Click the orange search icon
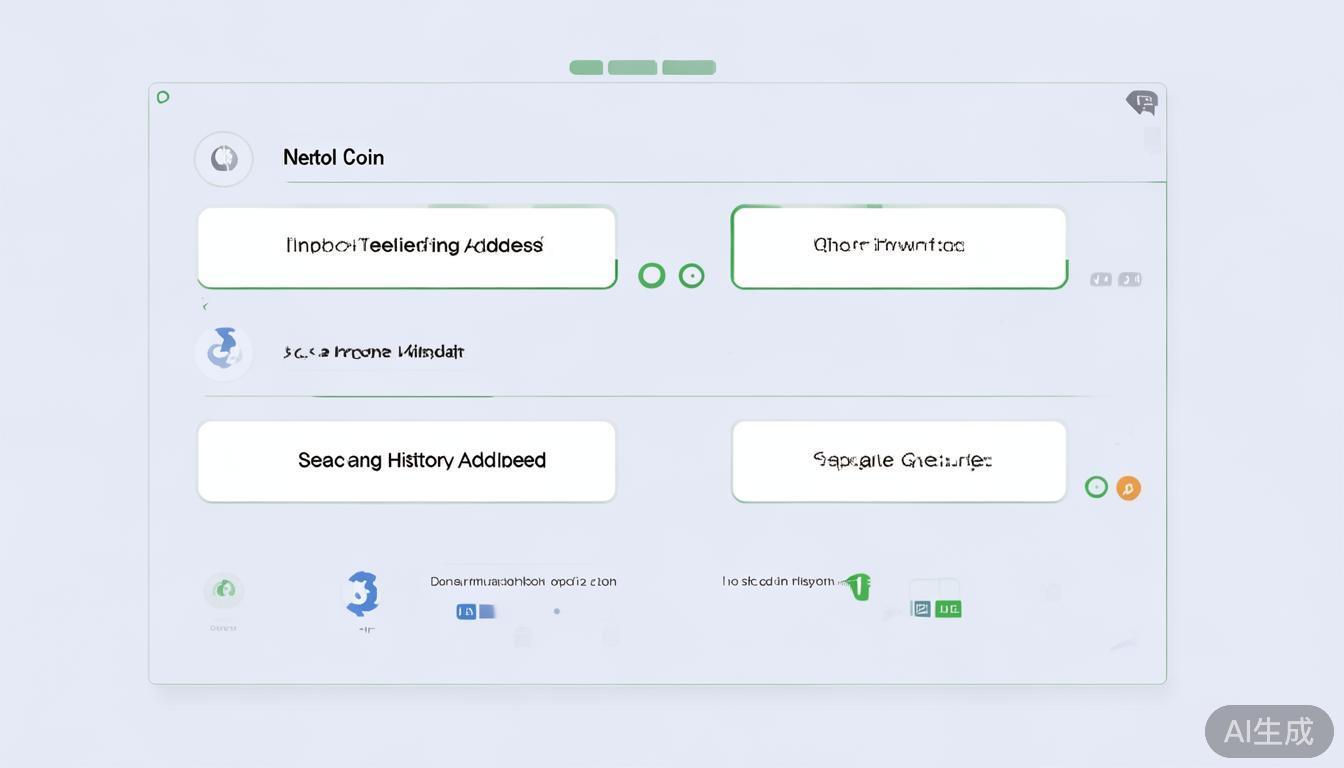Viewport: 1344px width, 768px height. (1128, 488)
